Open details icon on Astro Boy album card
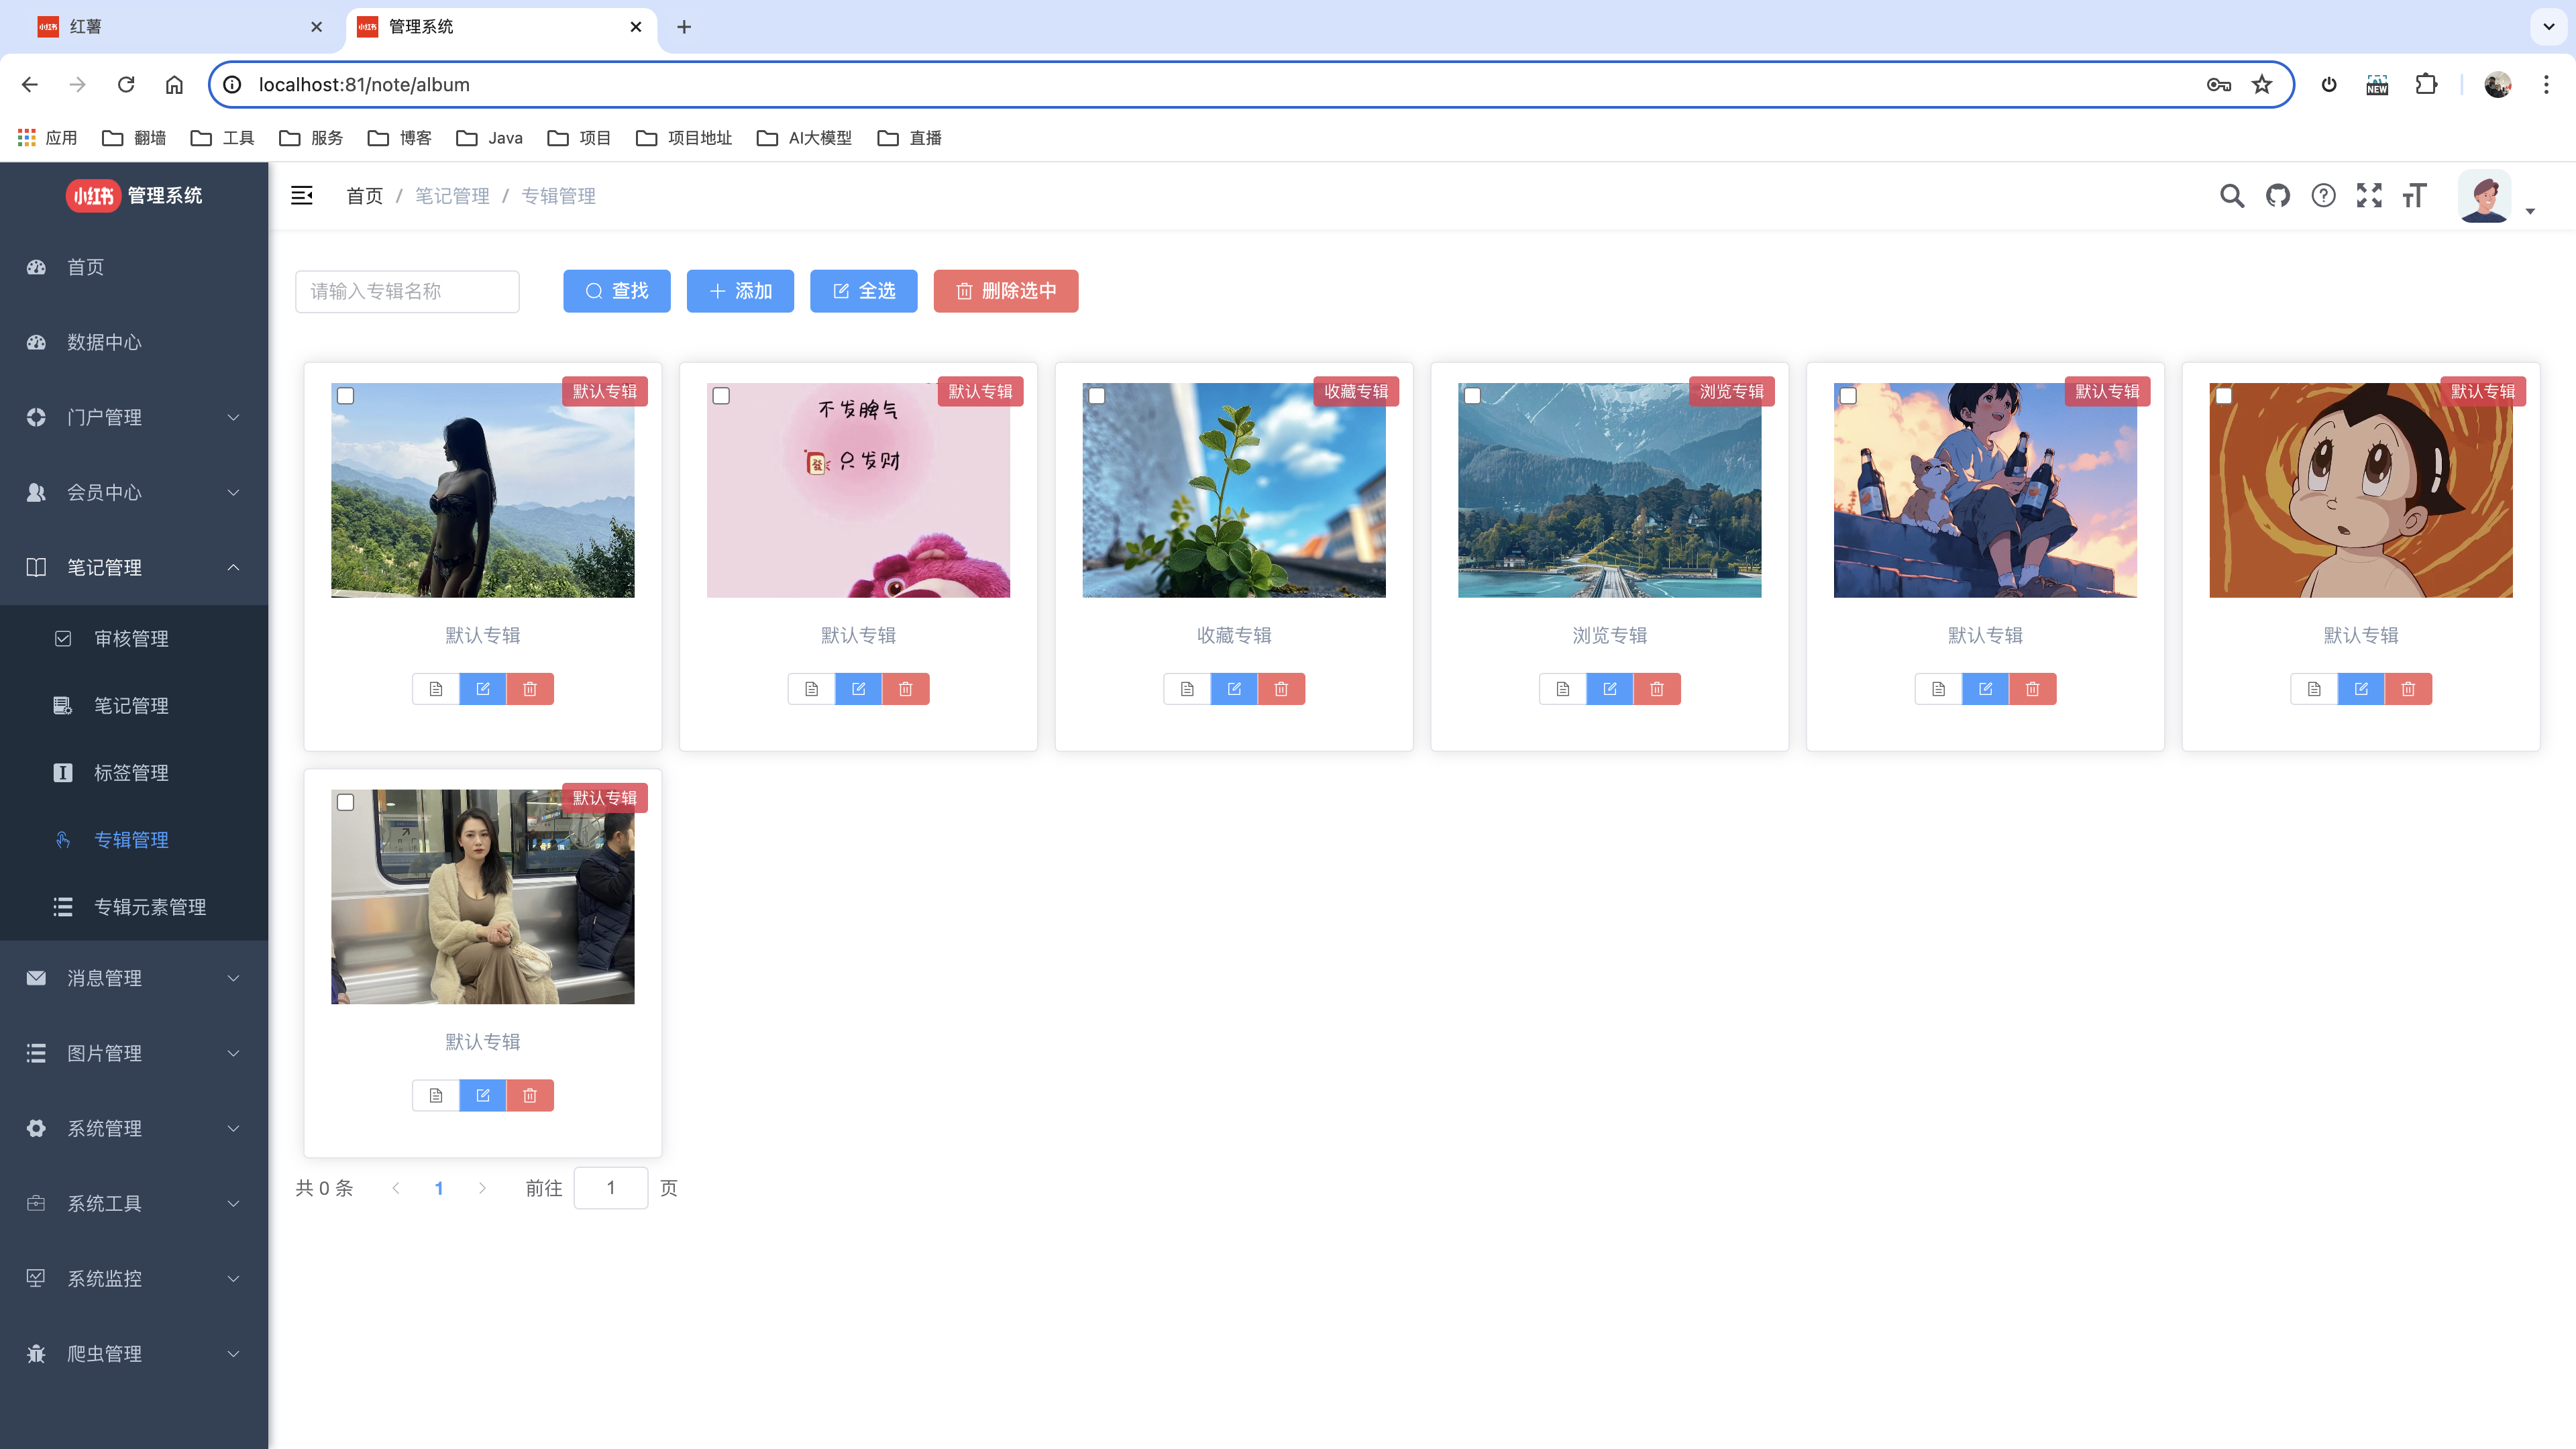Image resolution: width=2576 pixels, height=1449 pixels. [x=2313, y=689]
